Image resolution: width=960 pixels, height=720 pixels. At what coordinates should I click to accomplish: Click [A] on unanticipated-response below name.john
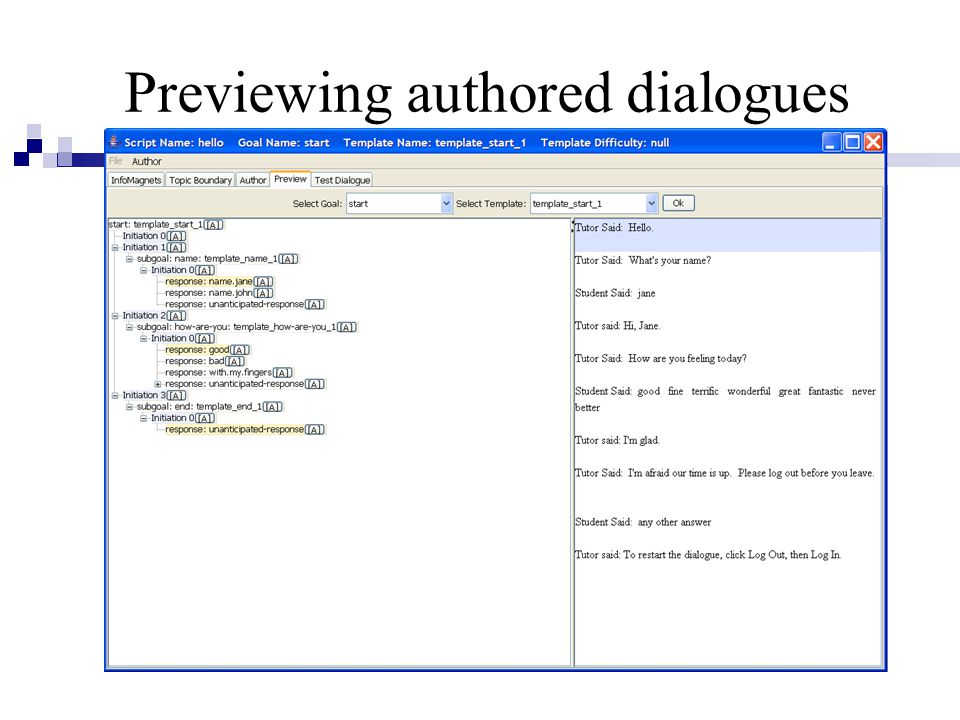[x=315, y=304]
